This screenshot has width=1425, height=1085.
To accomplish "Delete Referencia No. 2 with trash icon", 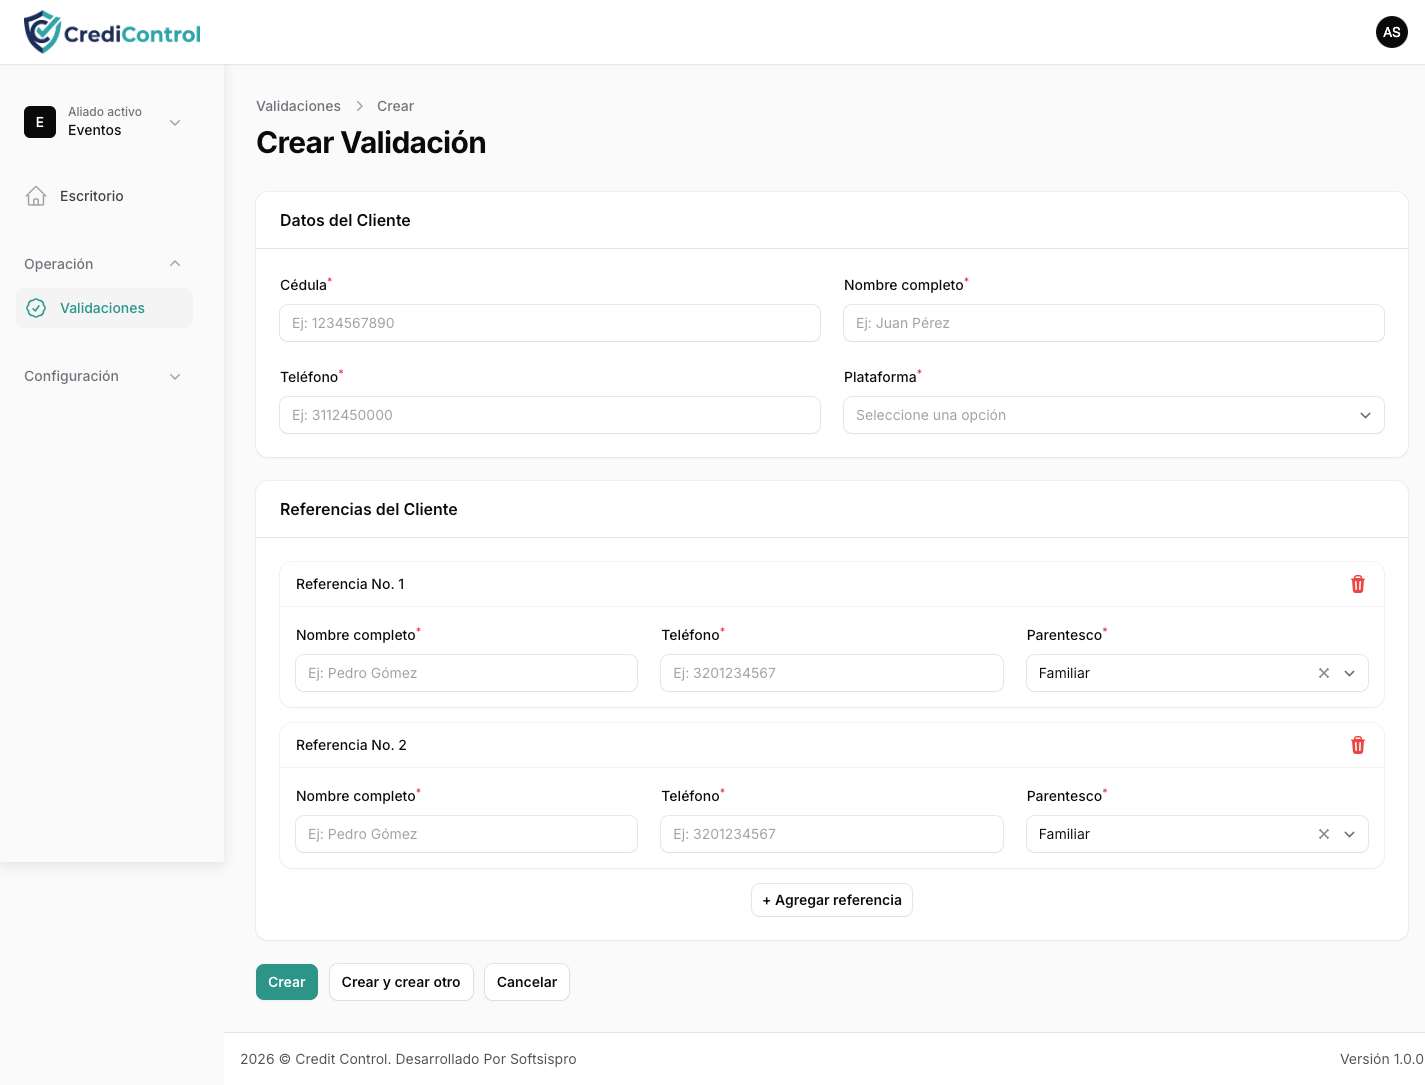I will click(1357, 745).
